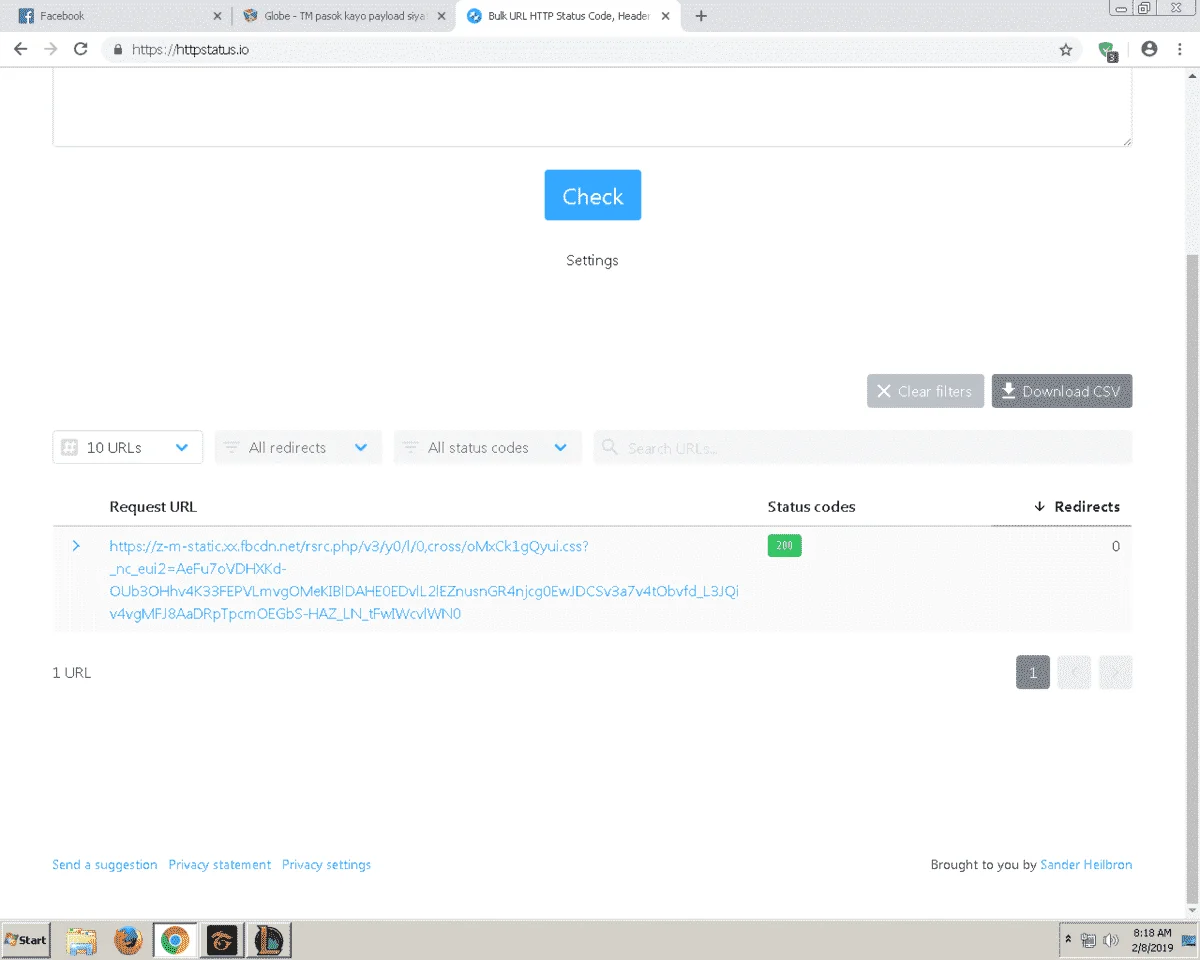The width and height of the screenshot is (1200, 960).
Task: Click inside the URL list text area
Action: point(592,107)
